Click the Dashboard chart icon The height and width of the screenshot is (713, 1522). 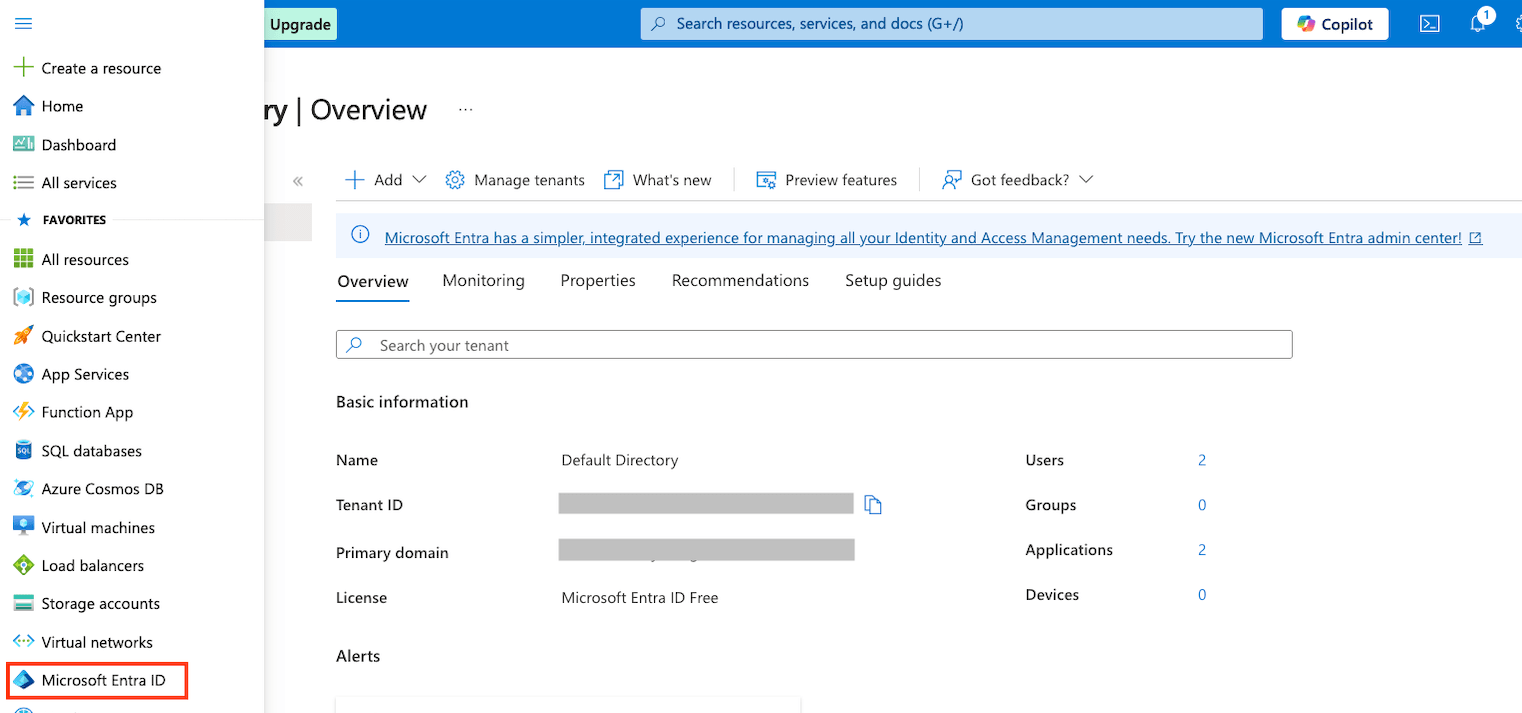pos(23,144)
